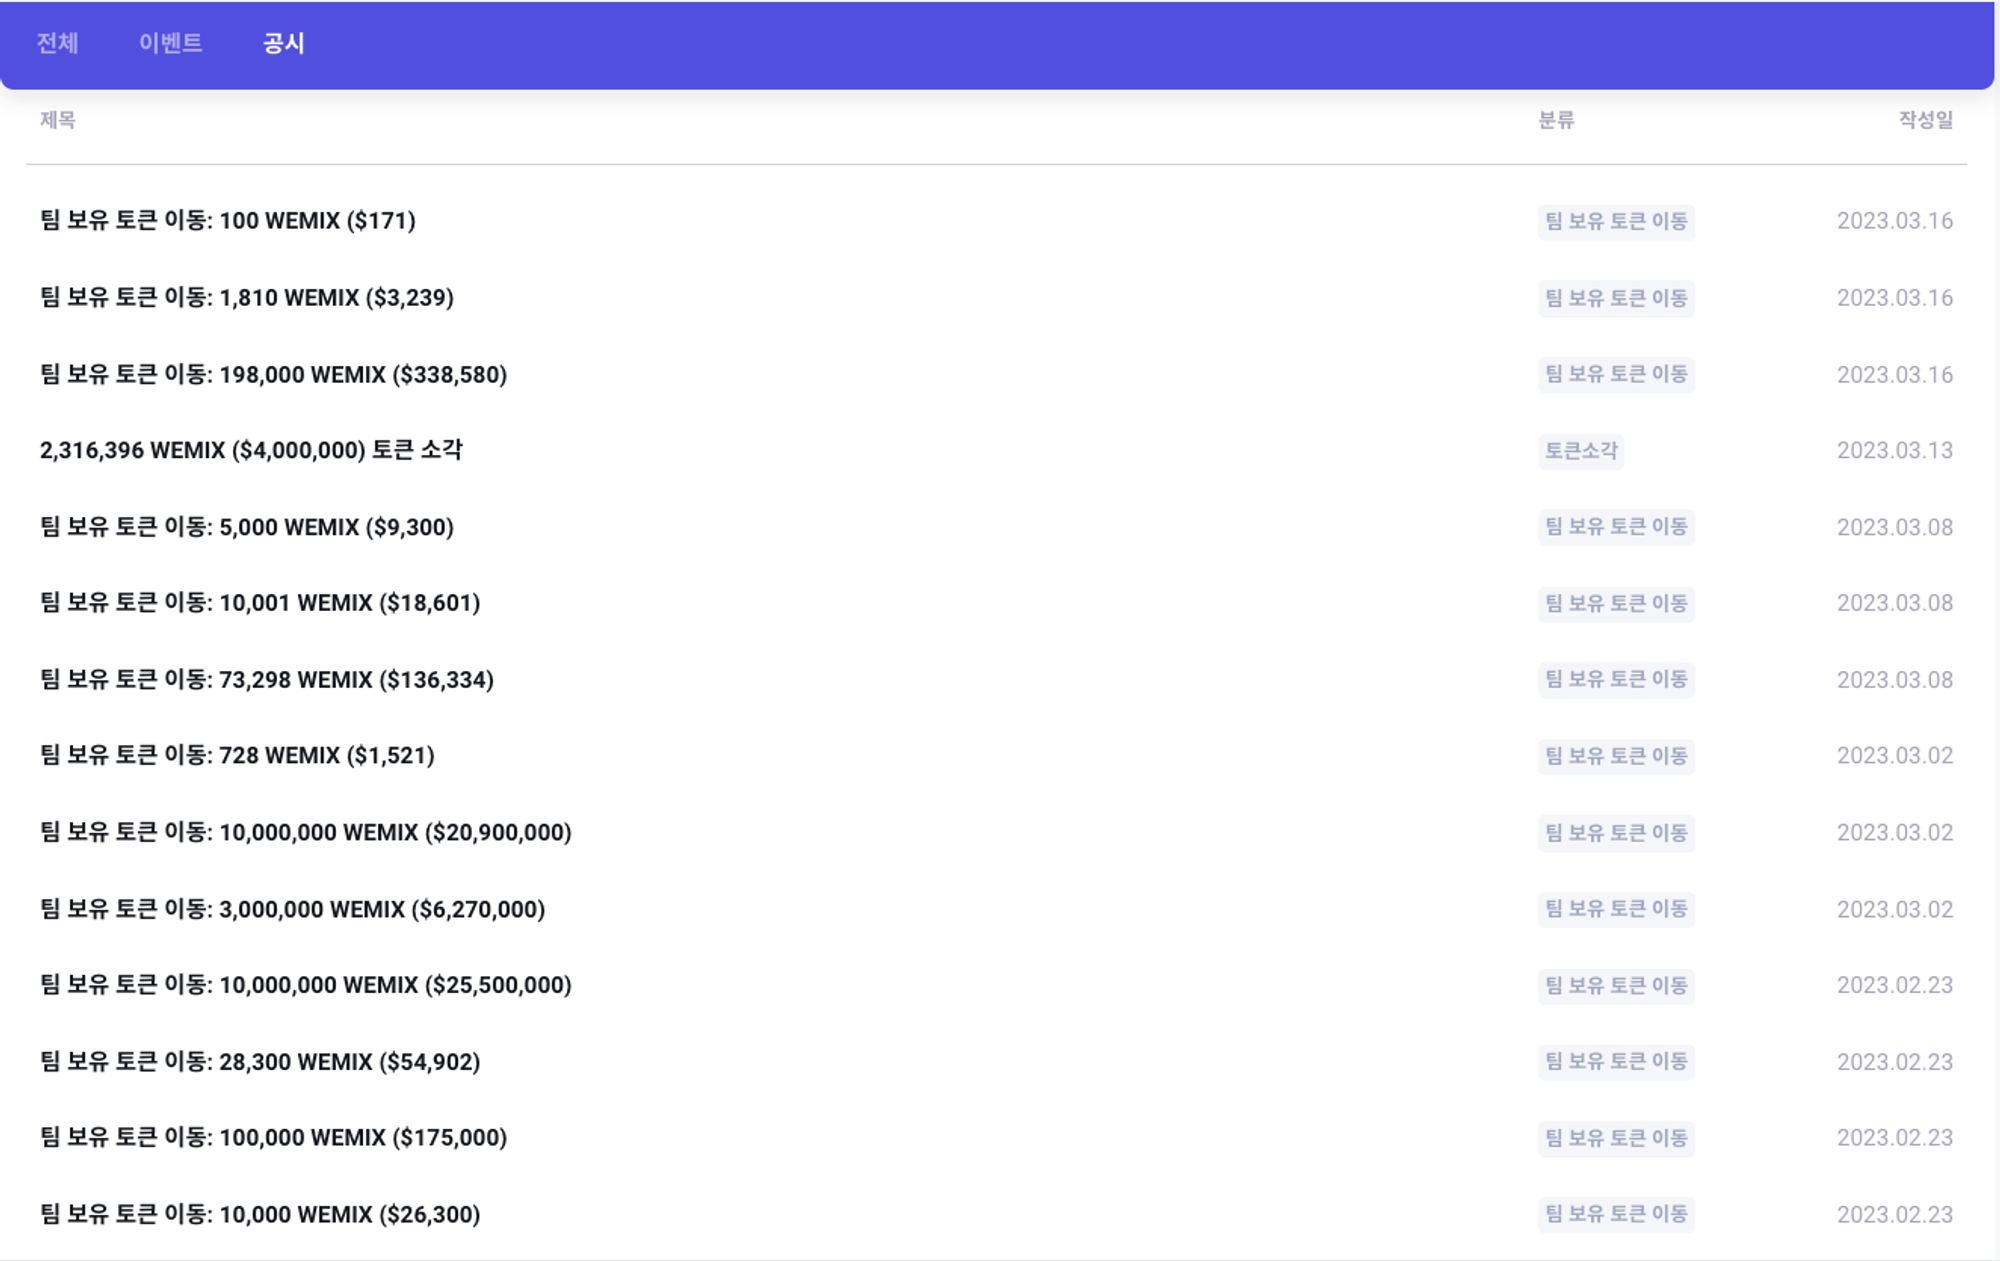
Task: Open the 100 WEMIX ($171) announcement
Action: click(228, 221)
